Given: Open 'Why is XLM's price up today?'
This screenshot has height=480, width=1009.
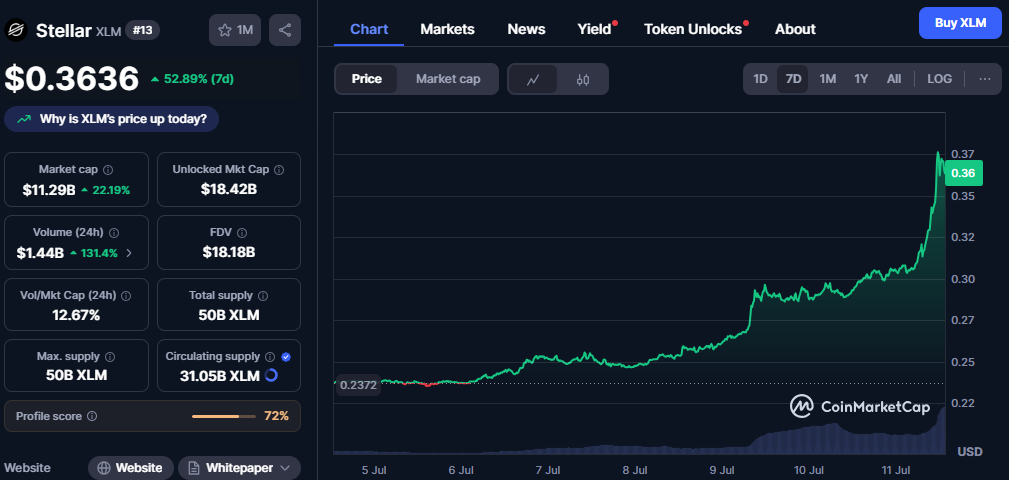Looking at the screenshot, I should [111, 119].
